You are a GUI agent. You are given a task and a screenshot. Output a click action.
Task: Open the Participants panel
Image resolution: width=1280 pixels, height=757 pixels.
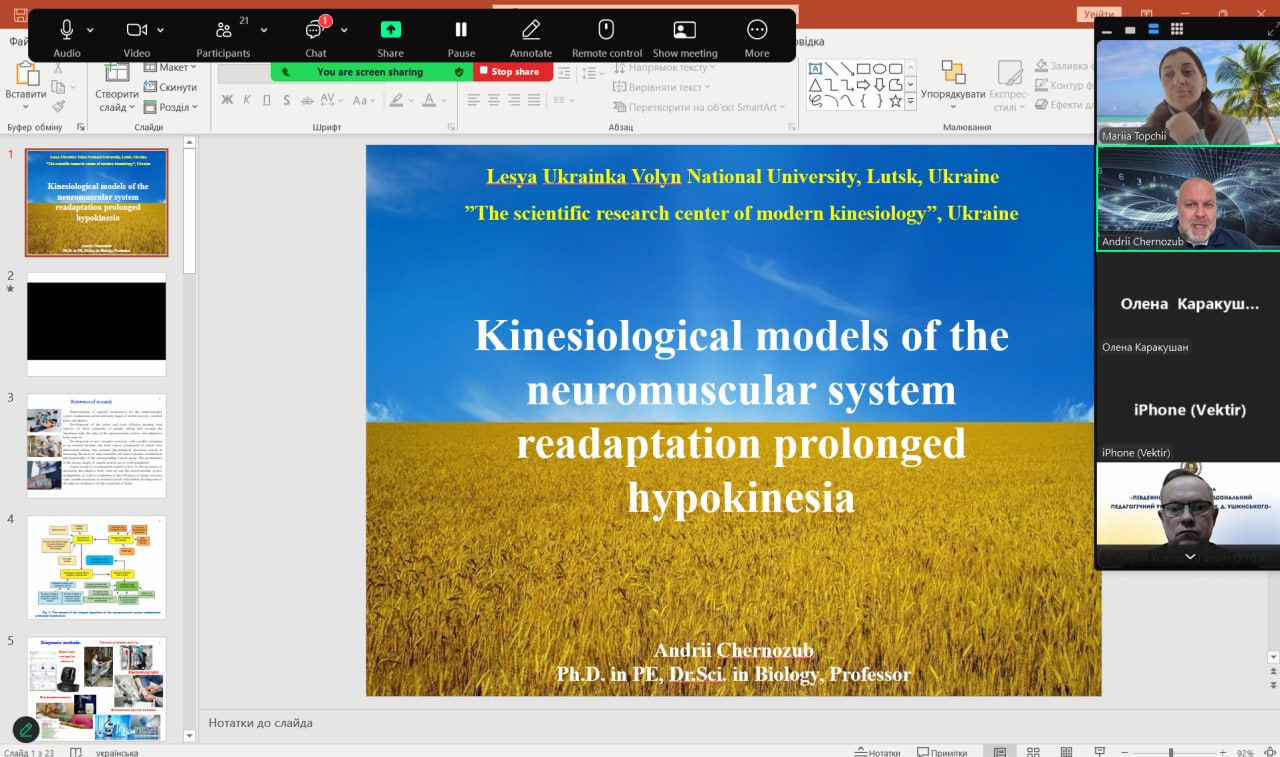point(224,30)
